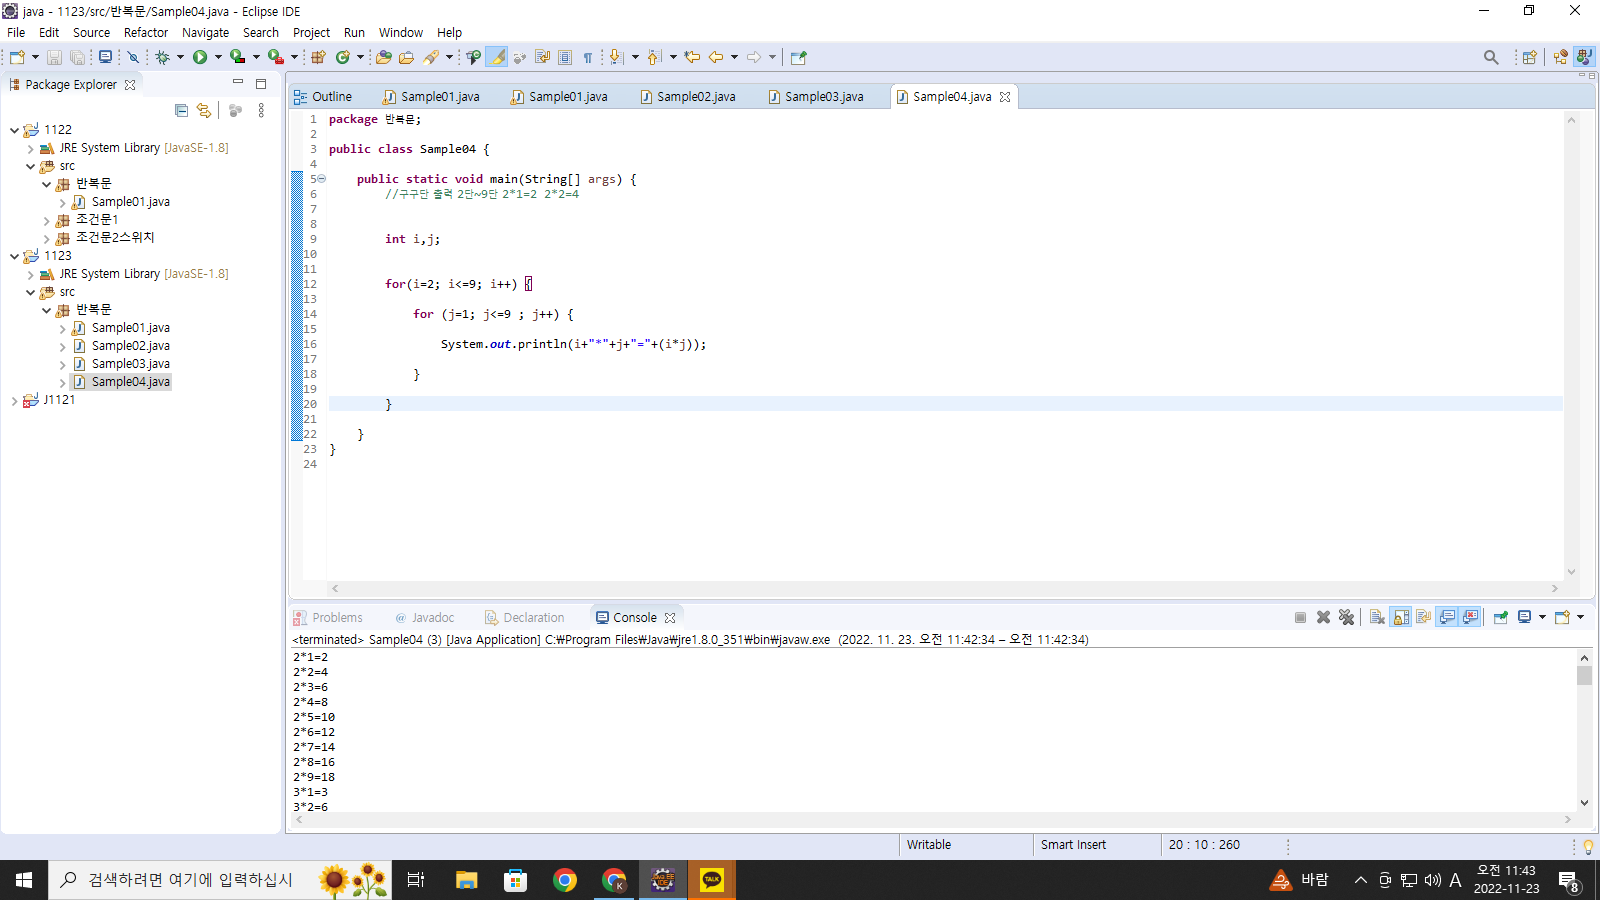Click the Coverage launch icon

237,57
